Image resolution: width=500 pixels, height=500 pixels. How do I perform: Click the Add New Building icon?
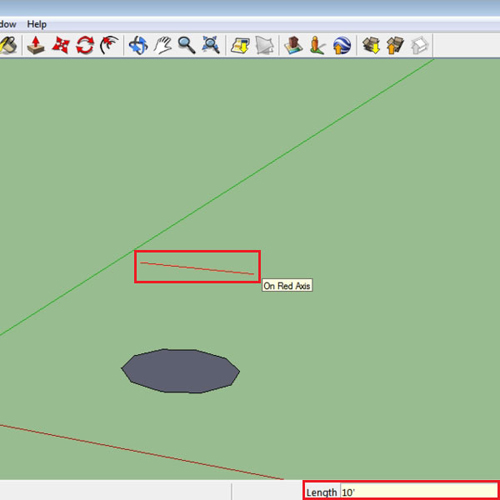[x=293, y=45]
